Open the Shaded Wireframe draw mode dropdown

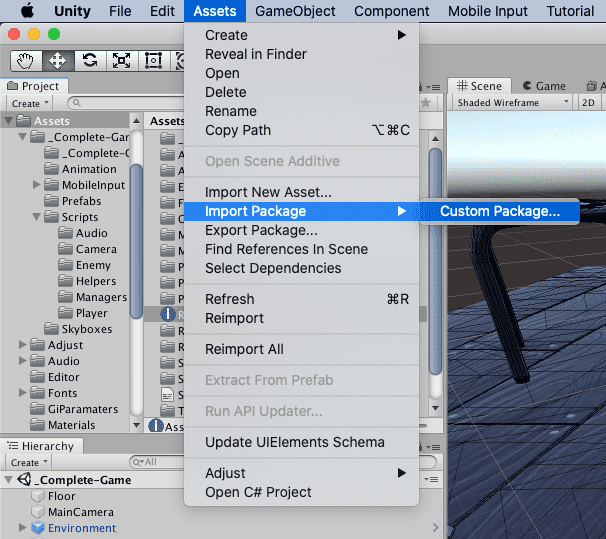(x=512, y=102)
